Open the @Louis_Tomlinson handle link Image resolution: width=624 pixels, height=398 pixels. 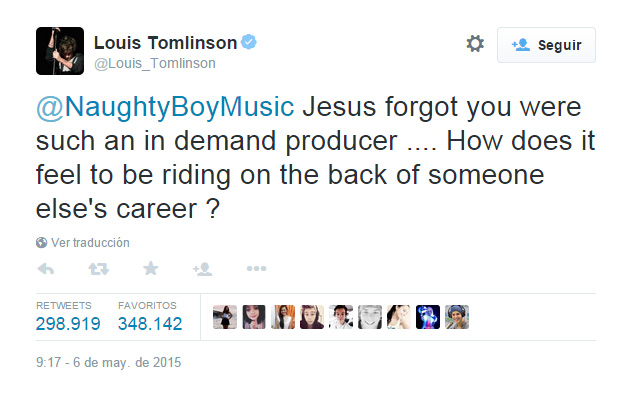point(155,63)
